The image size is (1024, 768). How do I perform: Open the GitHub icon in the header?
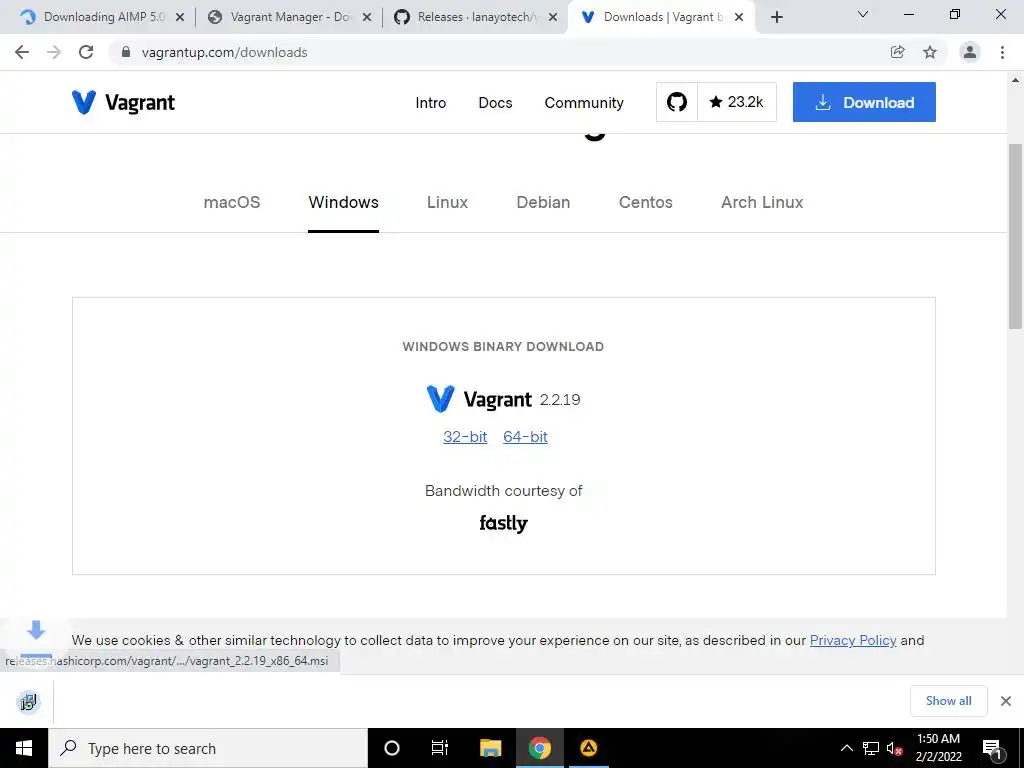[x=677, y=102]
